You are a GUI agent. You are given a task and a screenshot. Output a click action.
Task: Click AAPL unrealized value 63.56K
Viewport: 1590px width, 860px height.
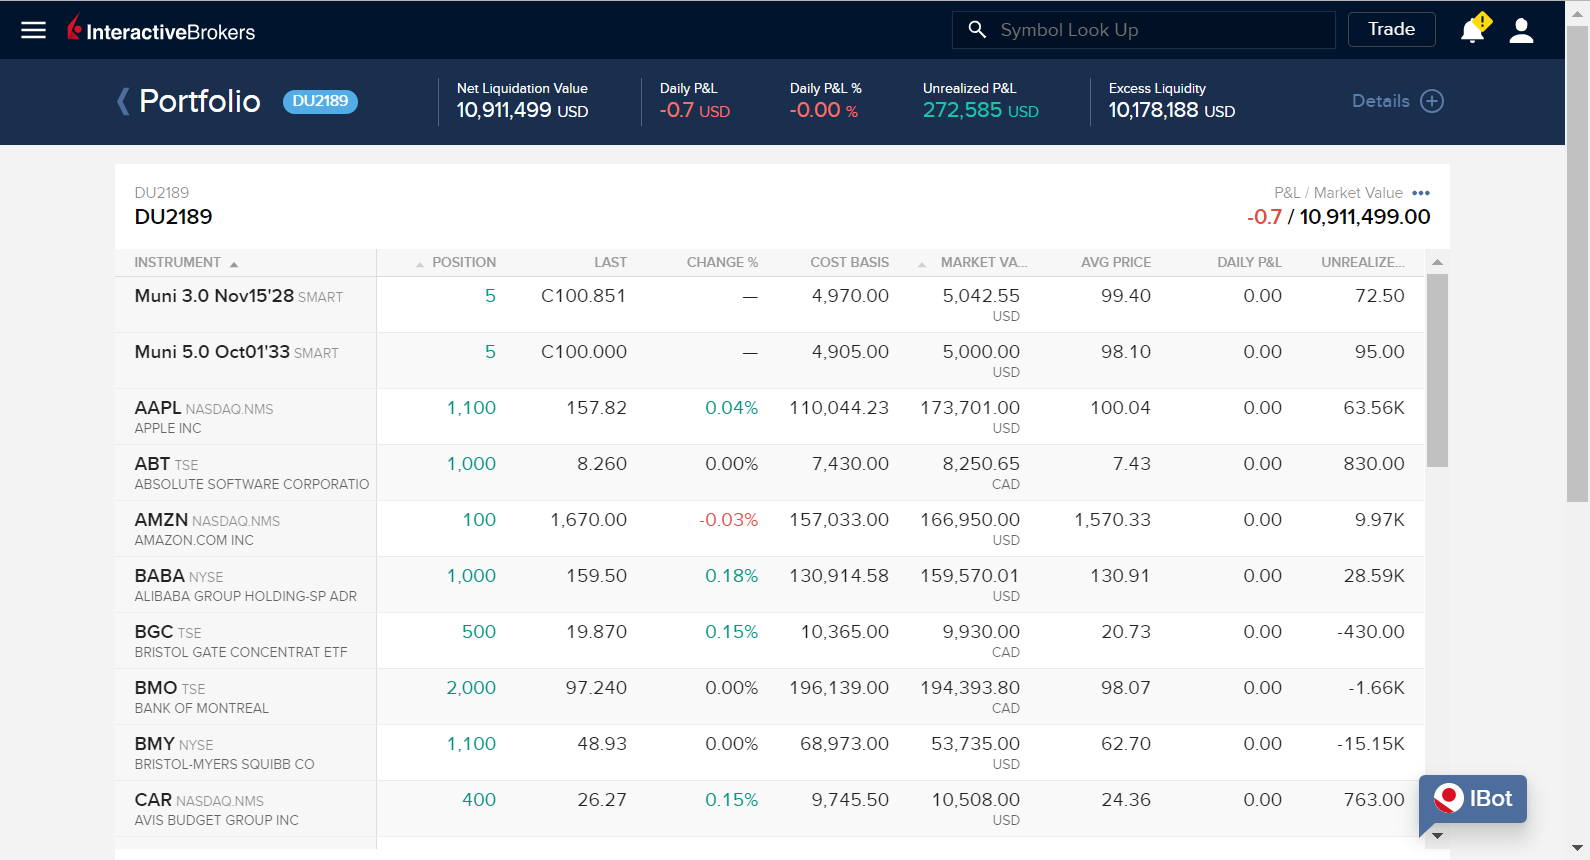click(1374, 408)
